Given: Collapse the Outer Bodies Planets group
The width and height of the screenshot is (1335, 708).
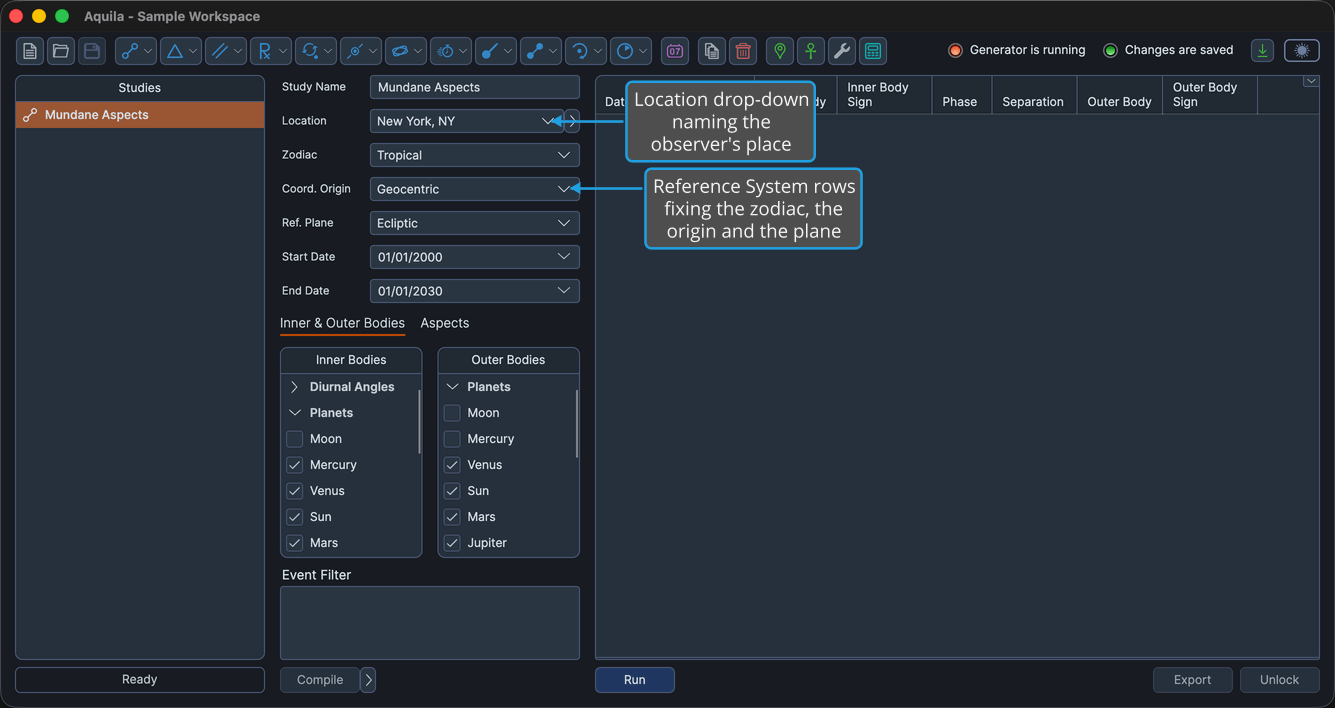Looking at the screenshot, I should click(452, 387).
